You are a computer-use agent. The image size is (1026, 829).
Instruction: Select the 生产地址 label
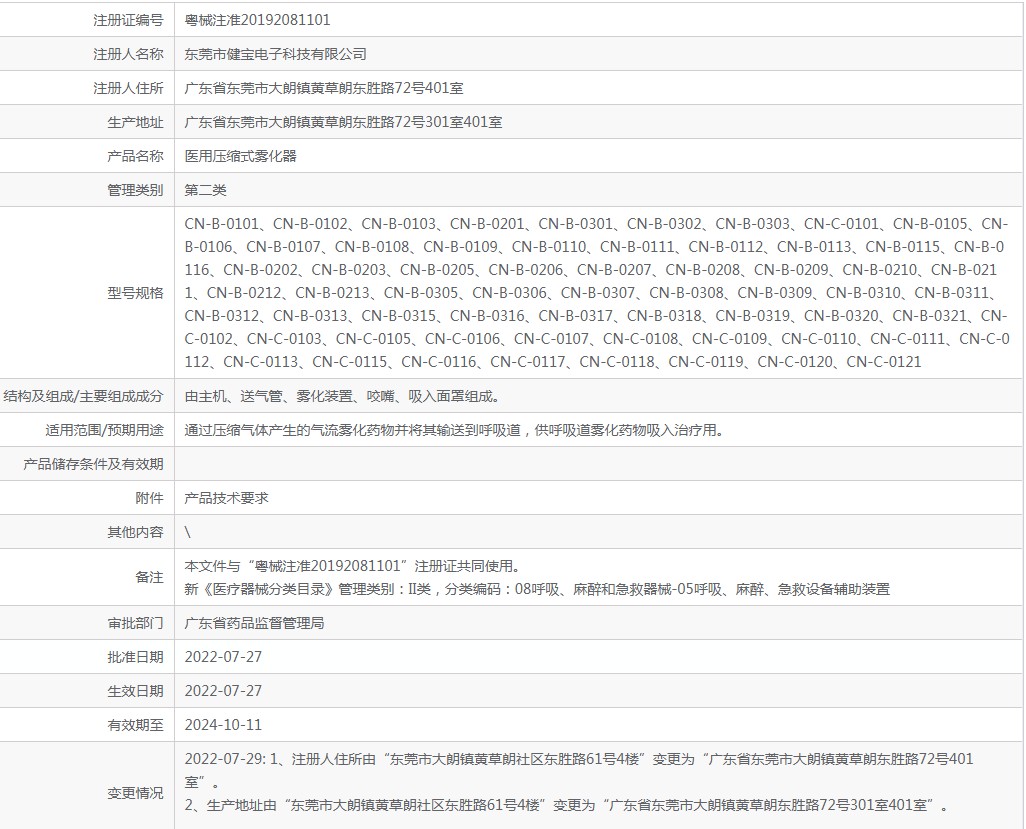(x=135, y=122)
